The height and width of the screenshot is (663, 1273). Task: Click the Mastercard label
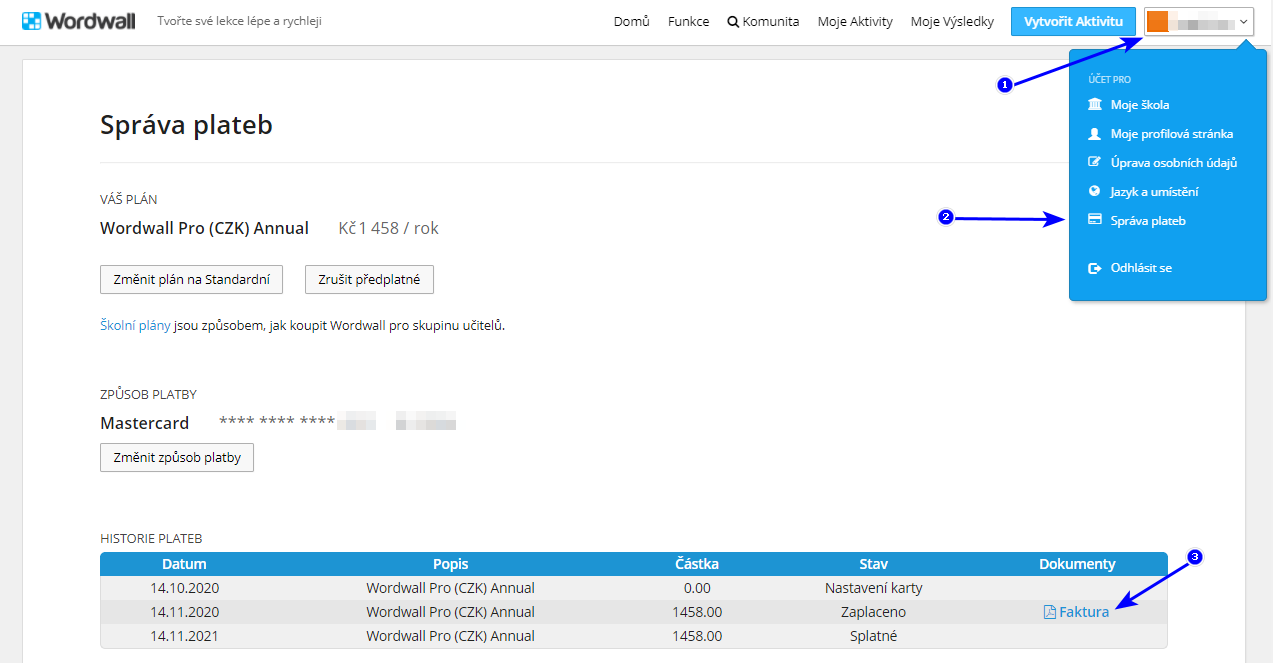[x=144, y=423]
